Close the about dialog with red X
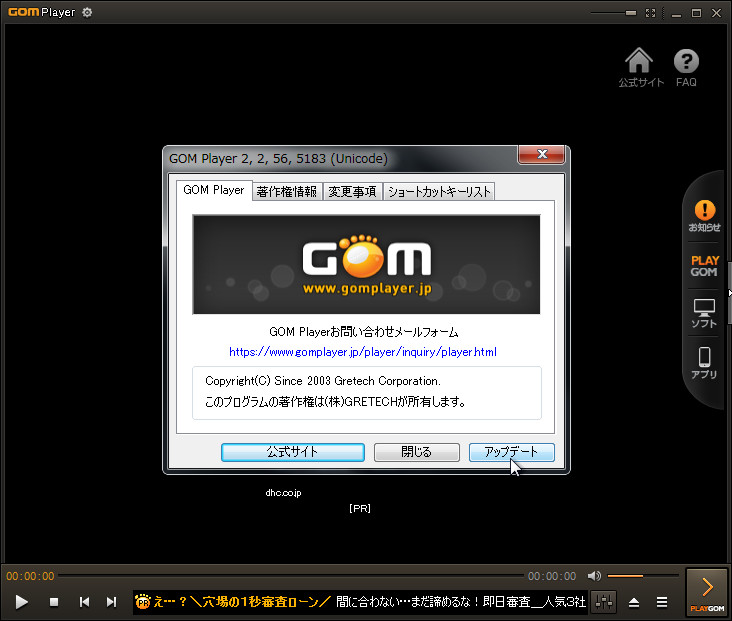This screenshot has width=732, height=621. click(542, 154)
